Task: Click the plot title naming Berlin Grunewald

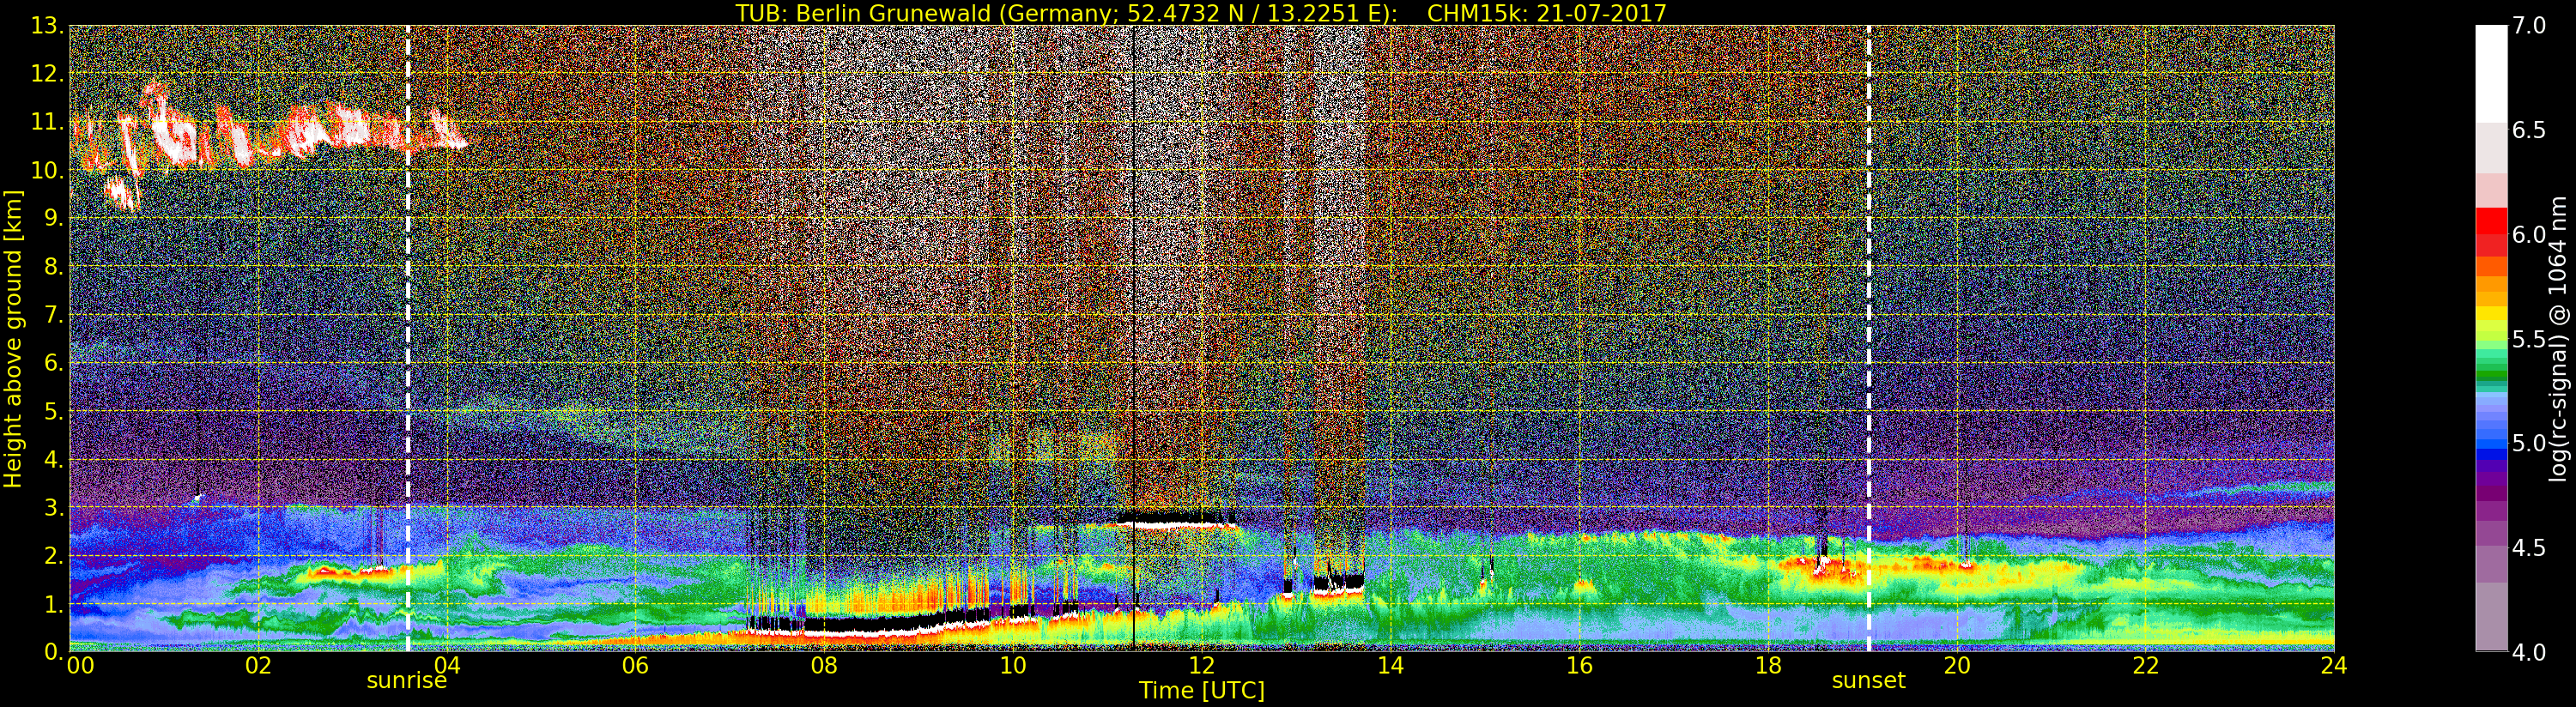Action: [1201, 13]
